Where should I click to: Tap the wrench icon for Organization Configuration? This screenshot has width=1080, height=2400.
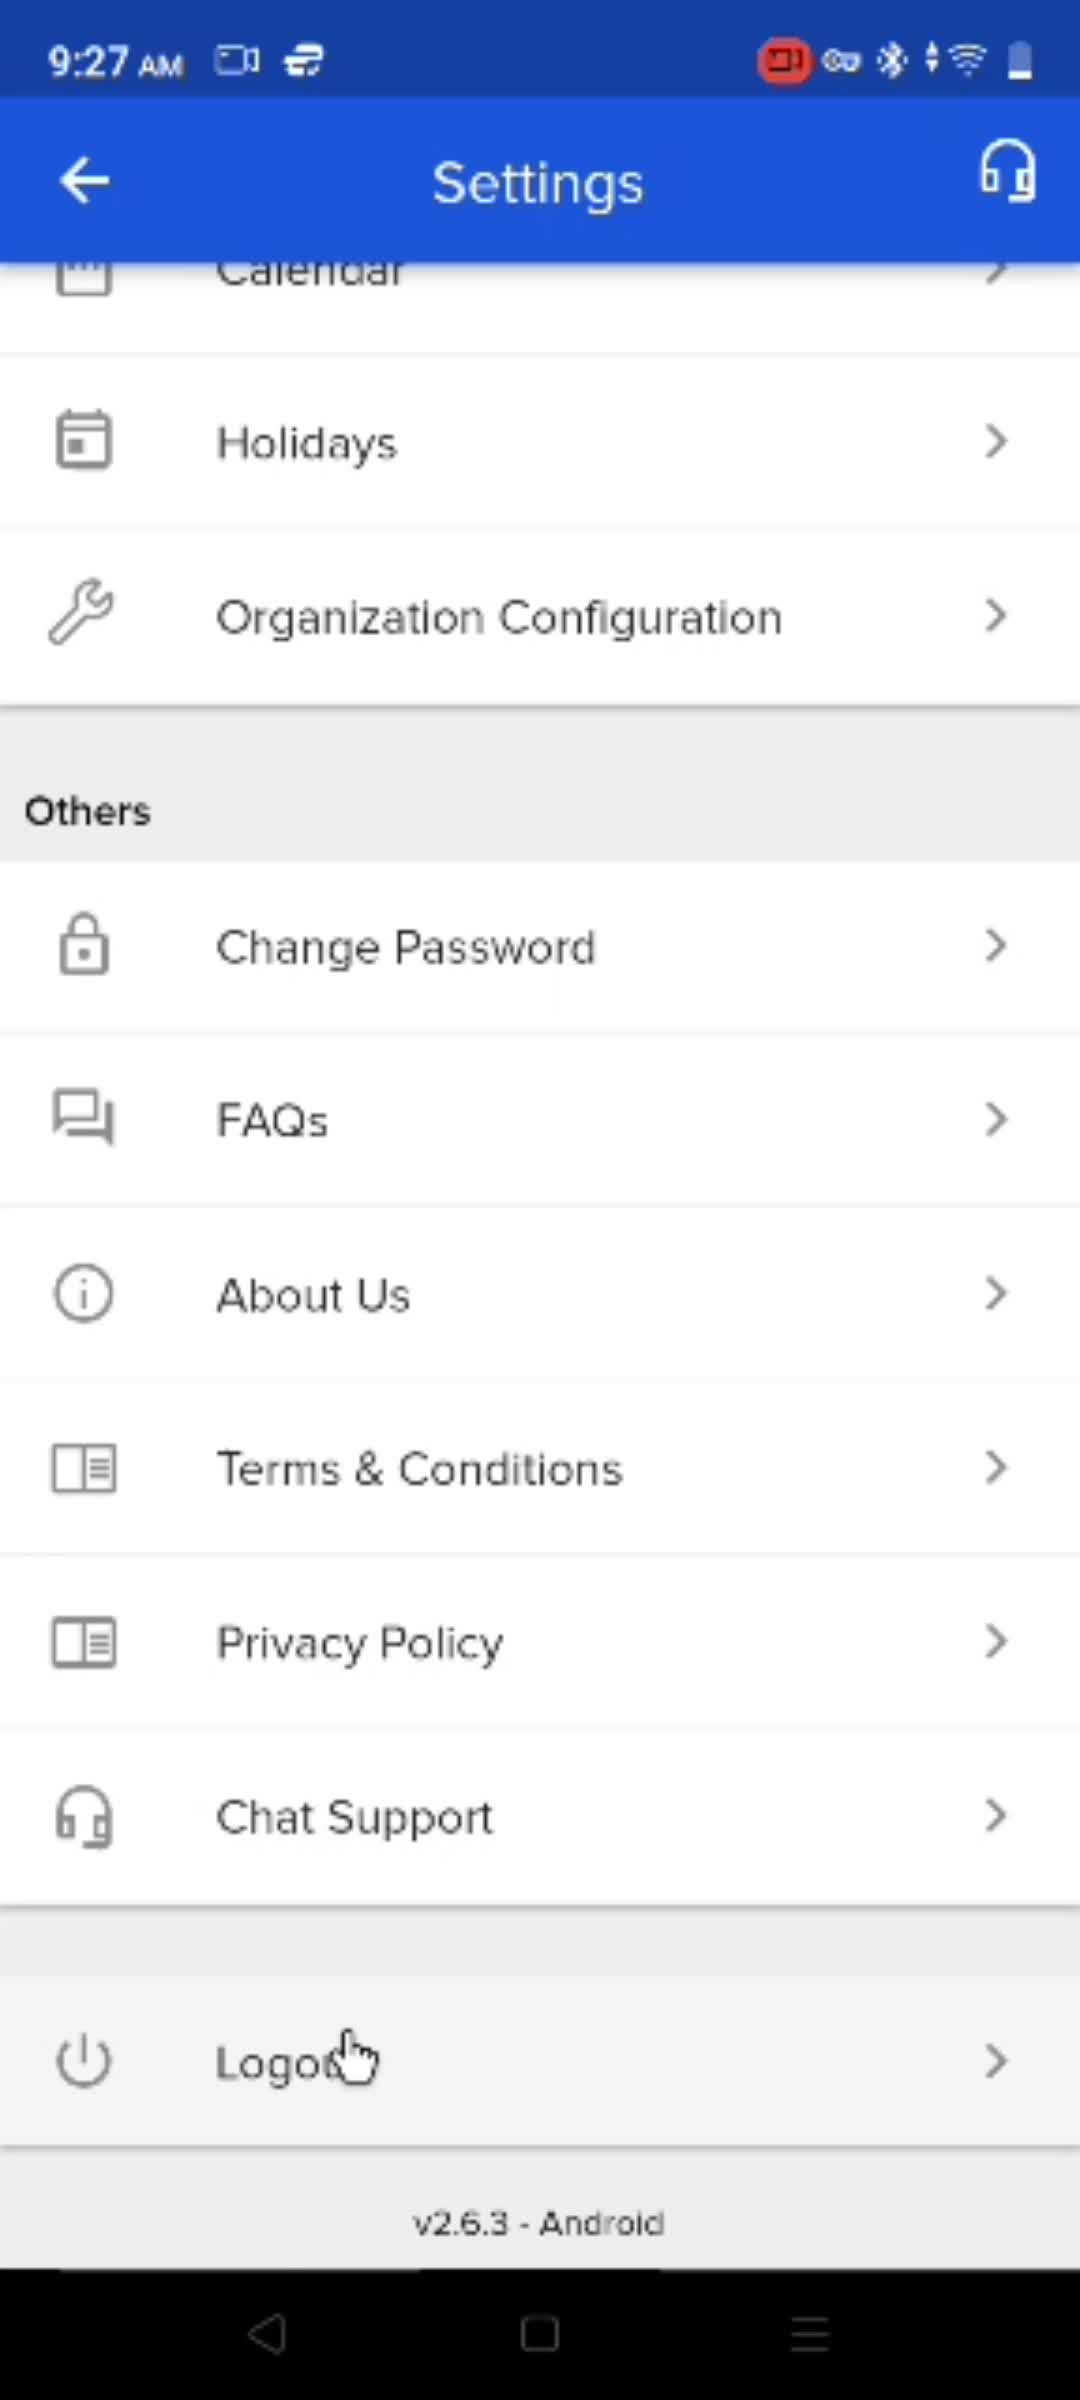click(81, 612)
